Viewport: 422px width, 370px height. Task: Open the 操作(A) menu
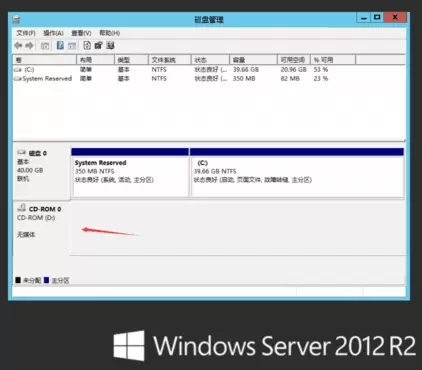click(53, 33)
